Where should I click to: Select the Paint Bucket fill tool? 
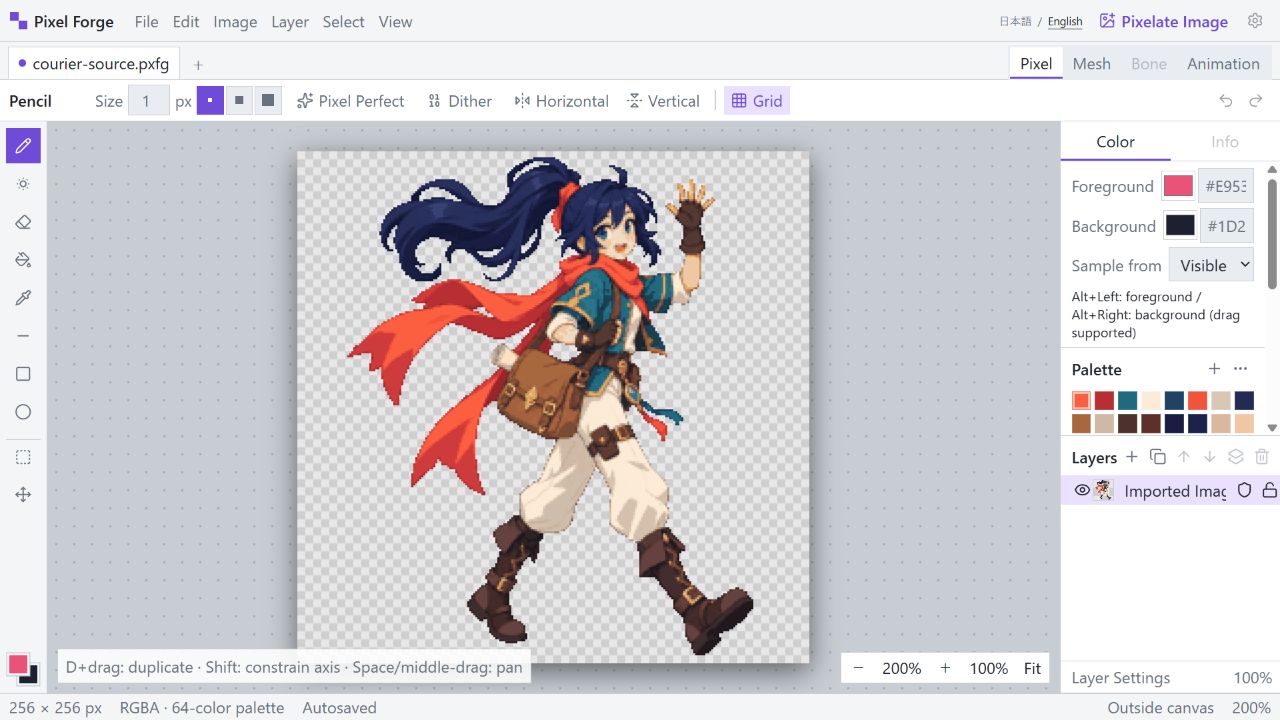point(23,260)
